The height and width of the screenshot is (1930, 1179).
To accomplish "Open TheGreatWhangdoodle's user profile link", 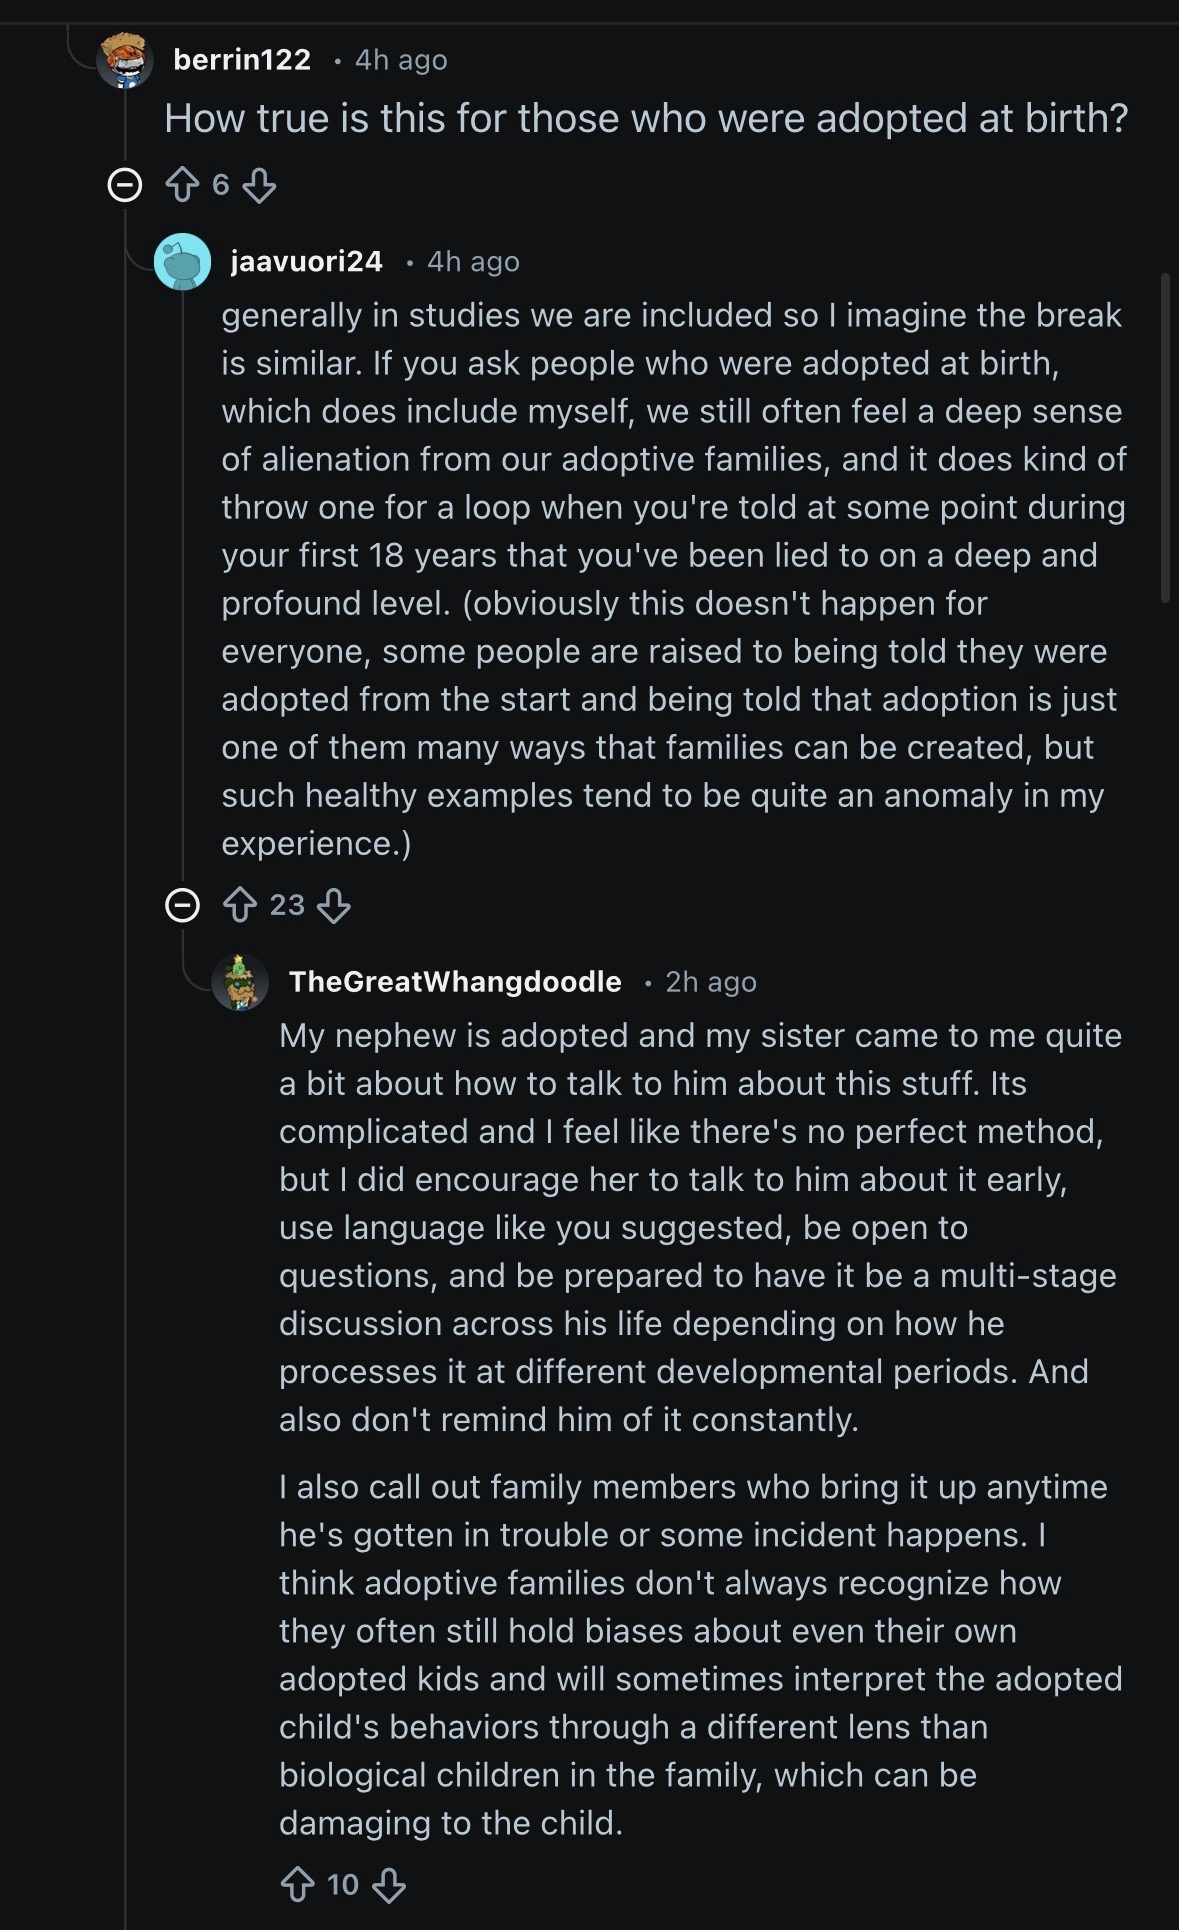I will coord(455,982).
